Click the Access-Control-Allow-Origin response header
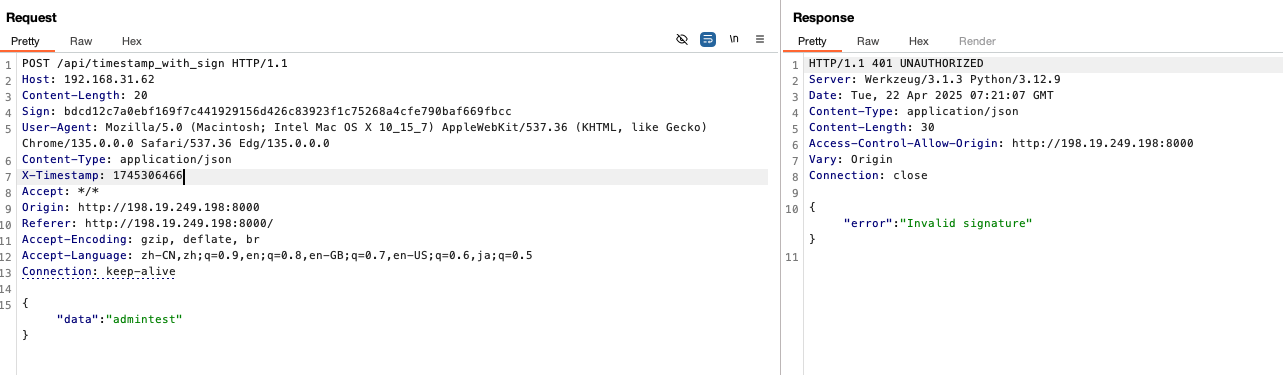1283x375 pixels. point(1001,143)
